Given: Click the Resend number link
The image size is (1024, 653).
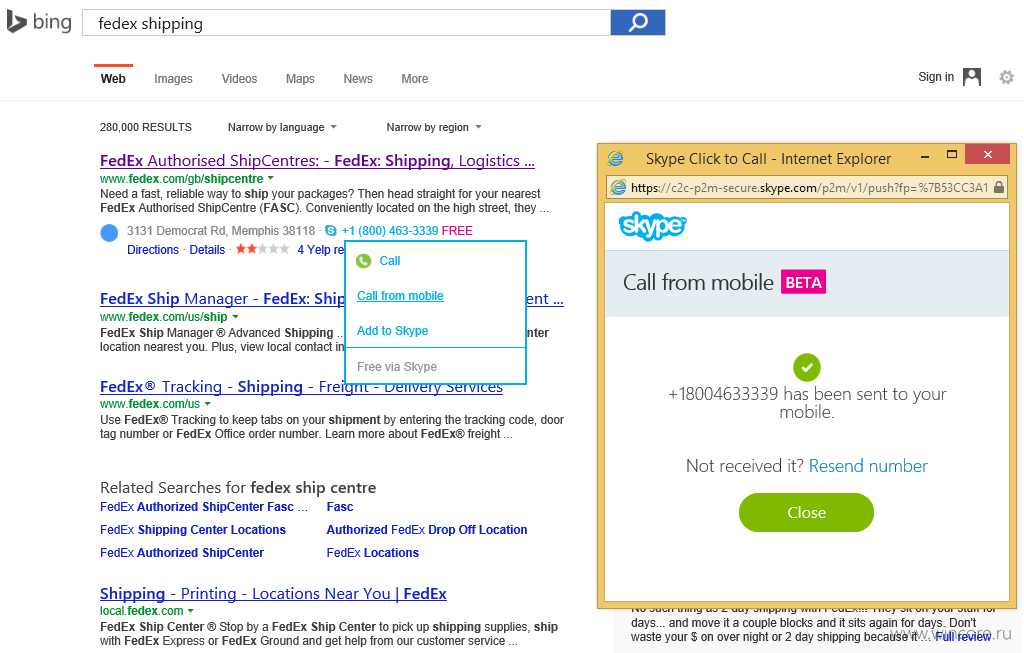Looking at the screenshot, I should 868,466.
